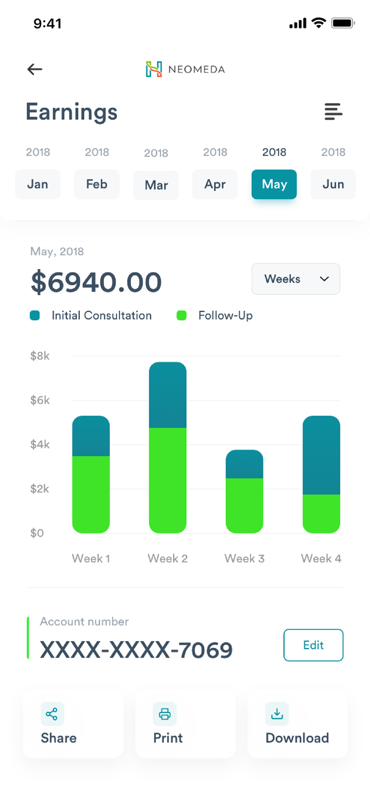The image size is (370, 800).
Task: Click the Share icon
Action: pyautogui.click(x=52, y=714)
